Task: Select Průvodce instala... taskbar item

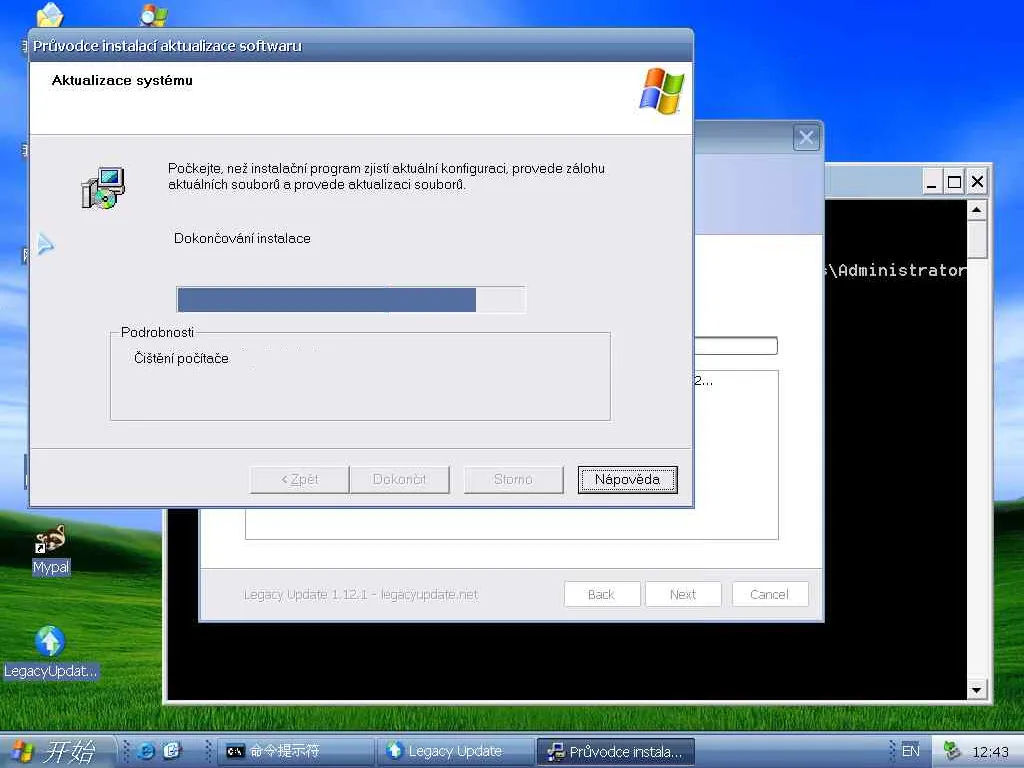Action: (x=615, y=752)
